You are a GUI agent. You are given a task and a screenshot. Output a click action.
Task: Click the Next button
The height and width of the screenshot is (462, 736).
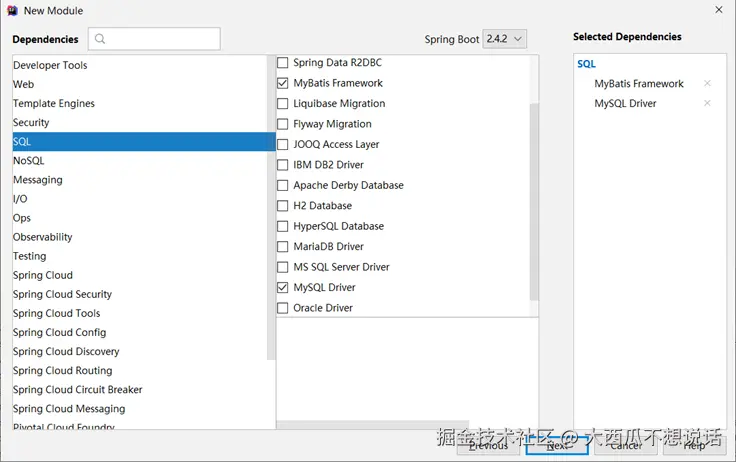pos(557,445)
